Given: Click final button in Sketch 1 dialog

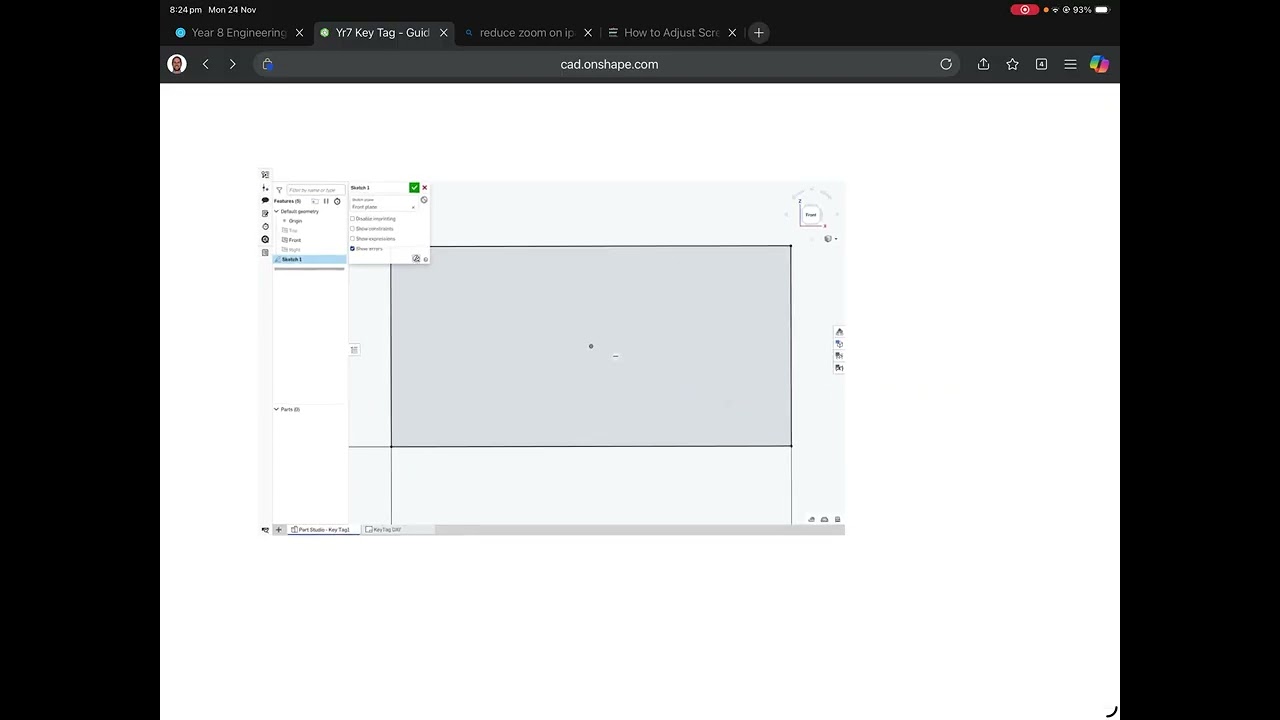Looking at the screenshot, I should (x=416, y=259).
